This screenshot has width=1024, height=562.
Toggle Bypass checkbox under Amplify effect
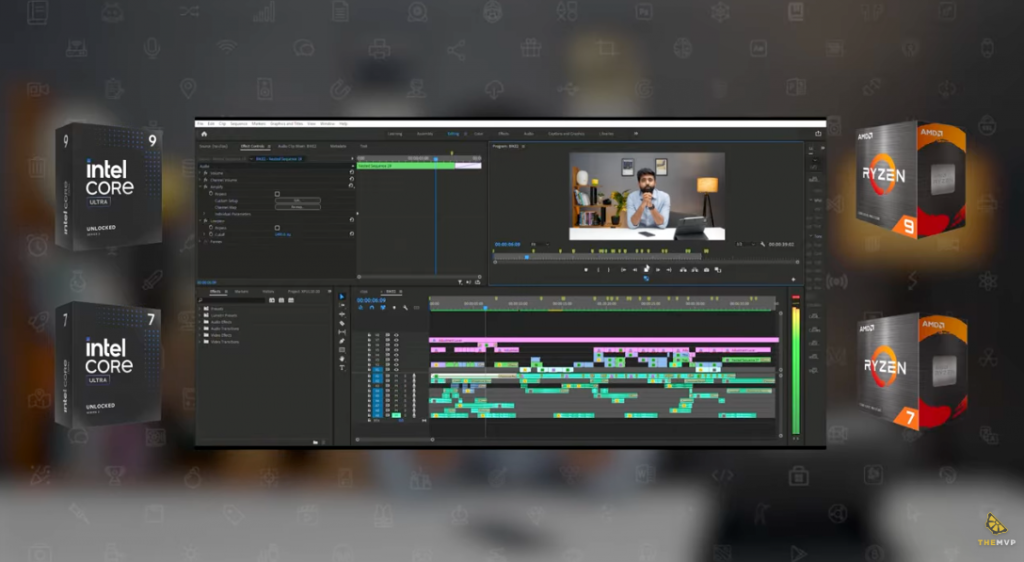(x=277, y=194)
